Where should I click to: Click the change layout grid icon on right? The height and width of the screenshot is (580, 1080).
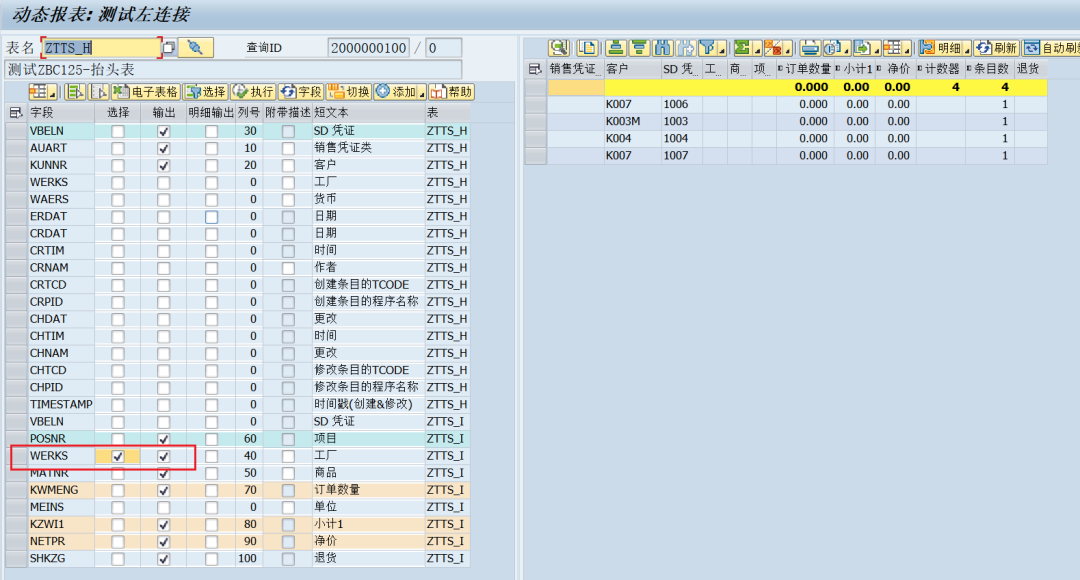tap(893, 48)
